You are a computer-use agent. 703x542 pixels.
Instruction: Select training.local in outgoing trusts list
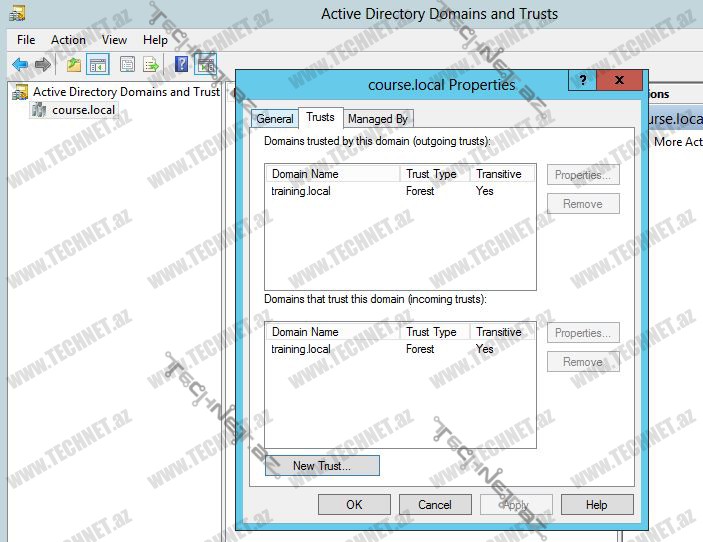pos(301,191)
